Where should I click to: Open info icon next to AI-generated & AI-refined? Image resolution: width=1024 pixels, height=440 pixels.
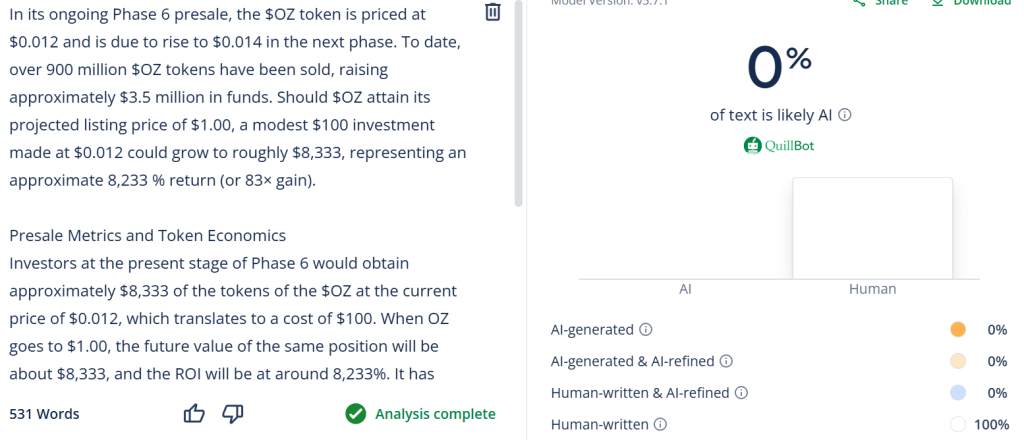pyautogui.click(x=726, y=361)
